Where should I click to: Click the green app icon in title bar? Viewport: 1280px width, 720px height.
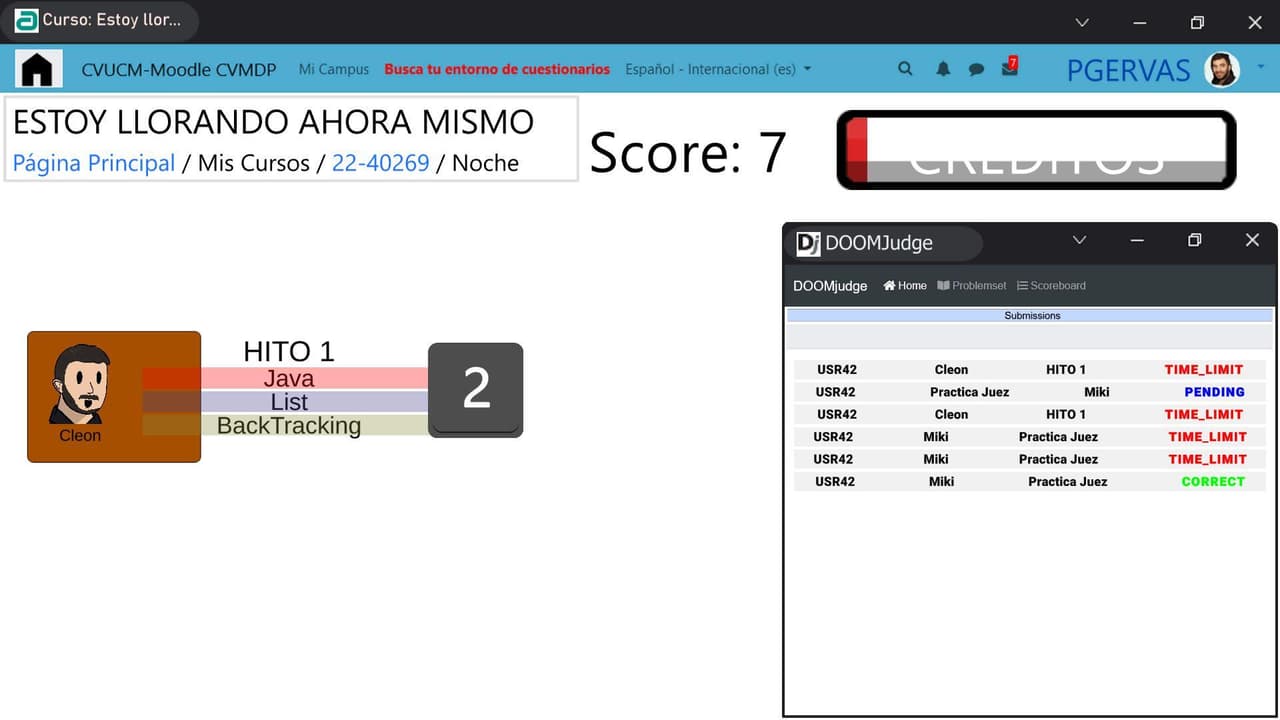[26, 20]
